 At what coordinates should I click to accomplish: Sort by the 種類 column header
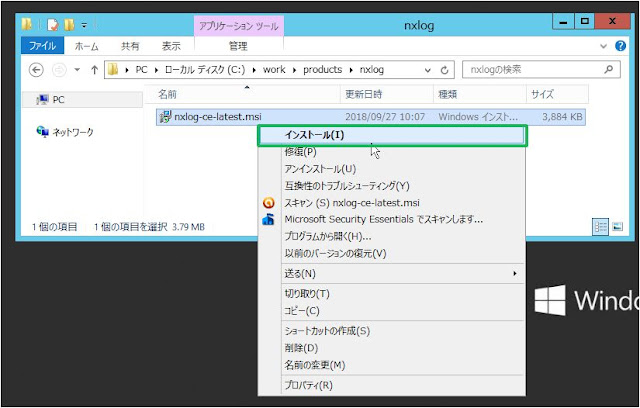click(x=480, y=95)
